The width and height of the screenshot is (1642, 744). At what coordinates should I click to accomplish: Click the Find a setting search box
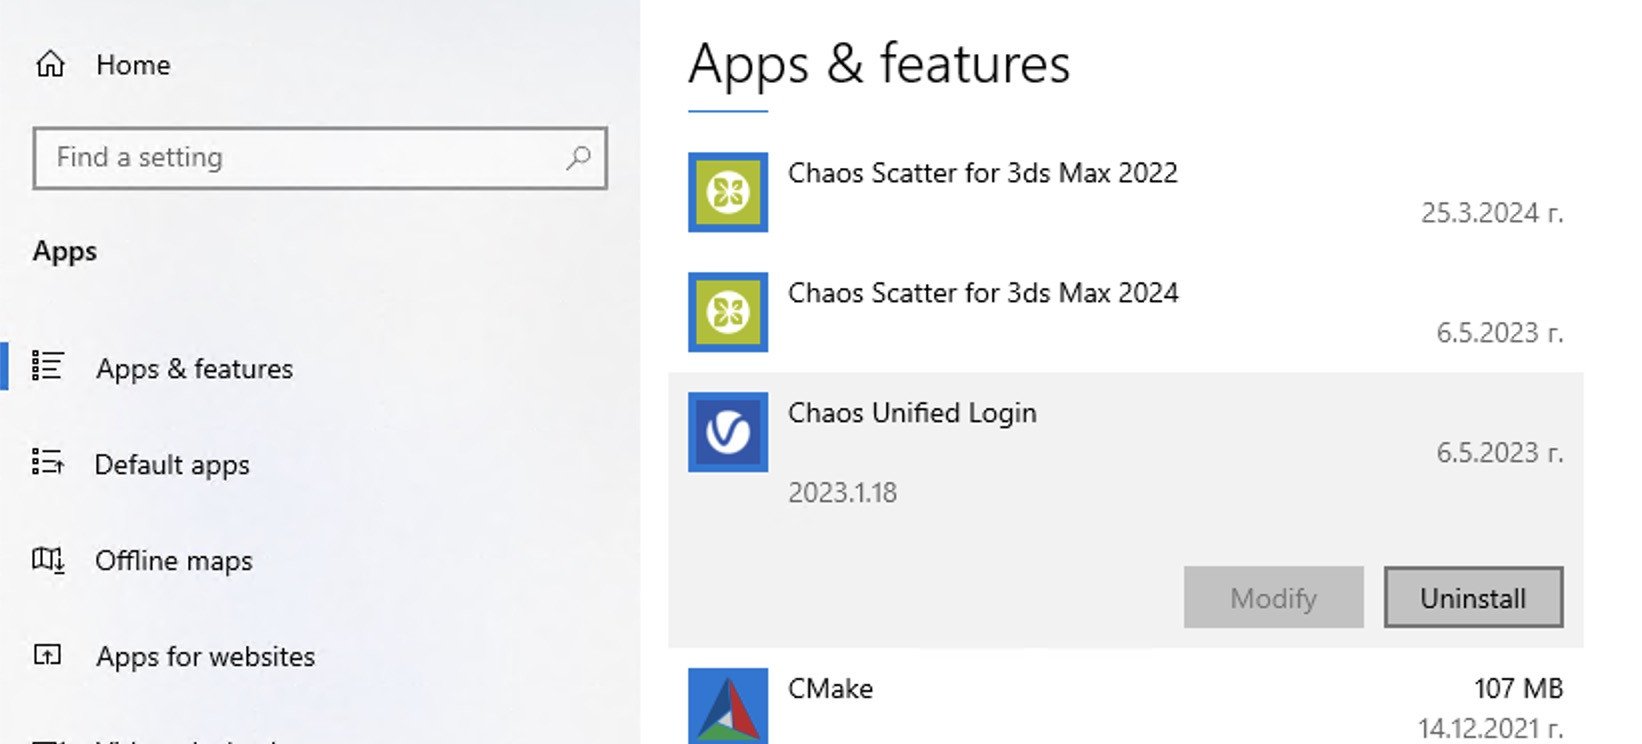[x=320, y=158]
